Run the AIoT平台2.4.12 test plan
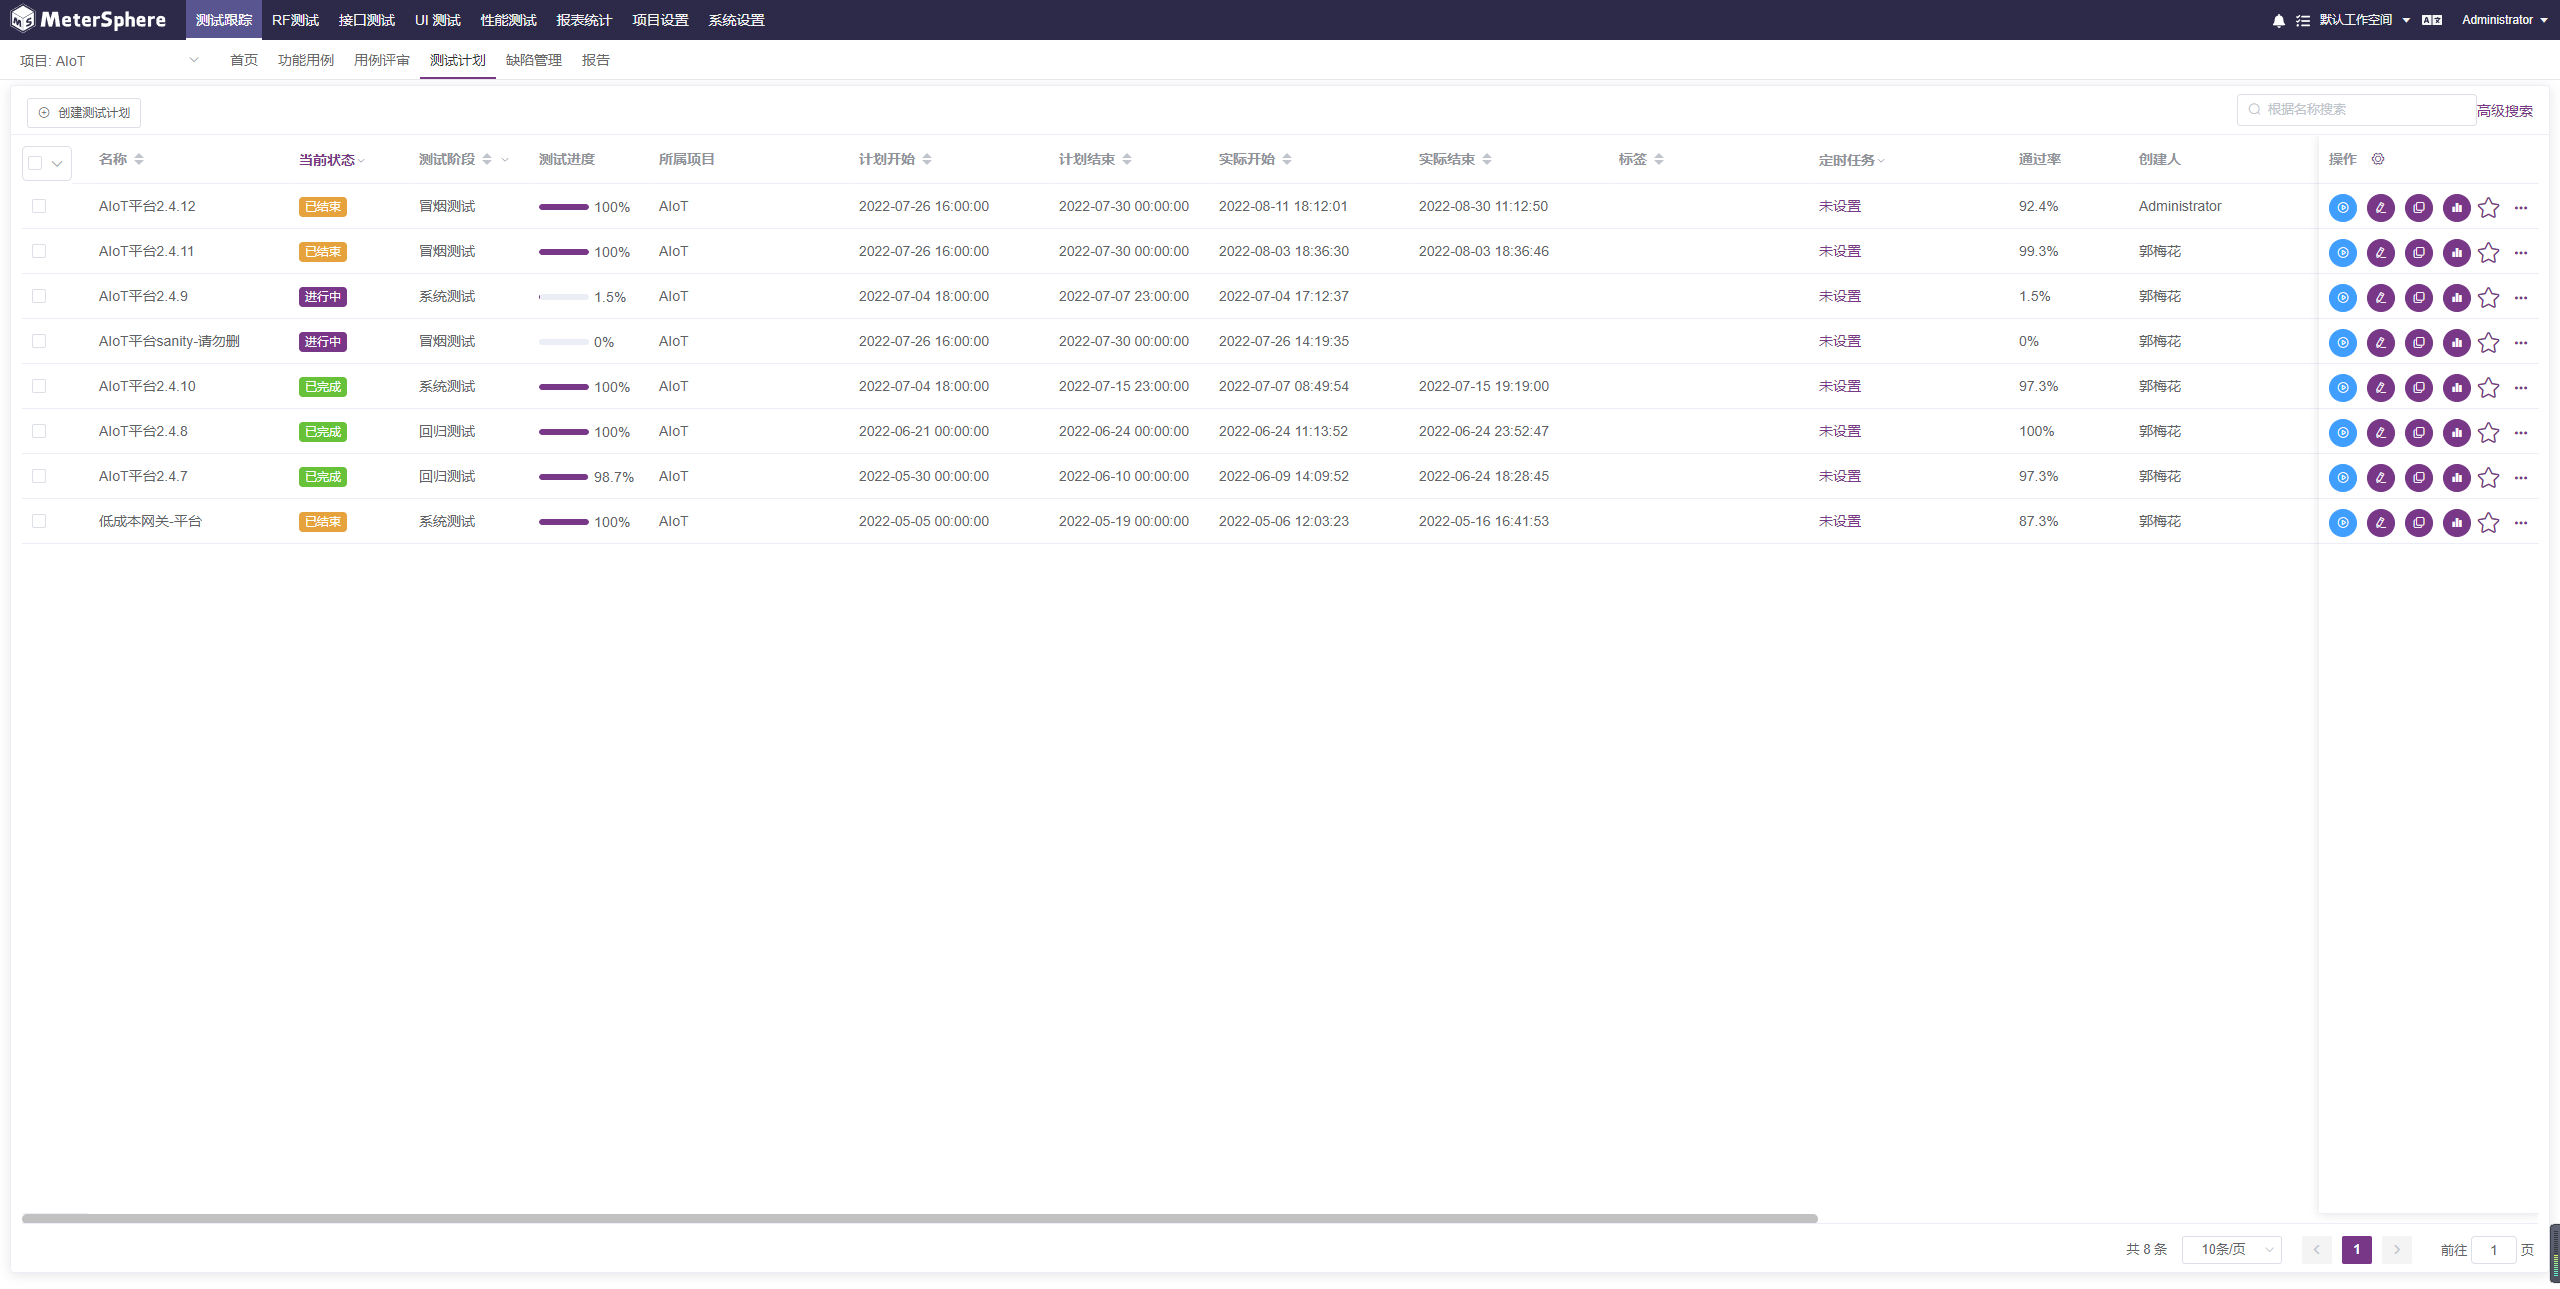The width and height of the screenshot is (2560, 1289). [x=2342, y=208]
